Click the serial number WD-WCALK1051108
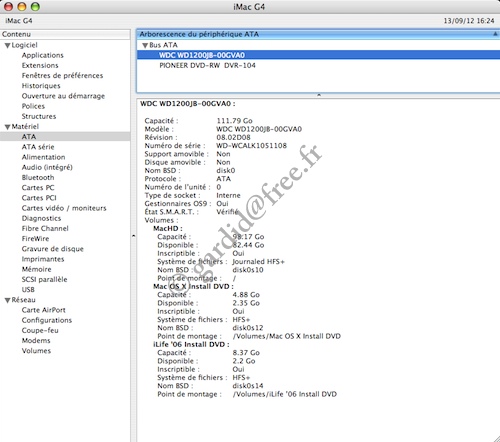500x442 pixels. (x=251, y=146)
